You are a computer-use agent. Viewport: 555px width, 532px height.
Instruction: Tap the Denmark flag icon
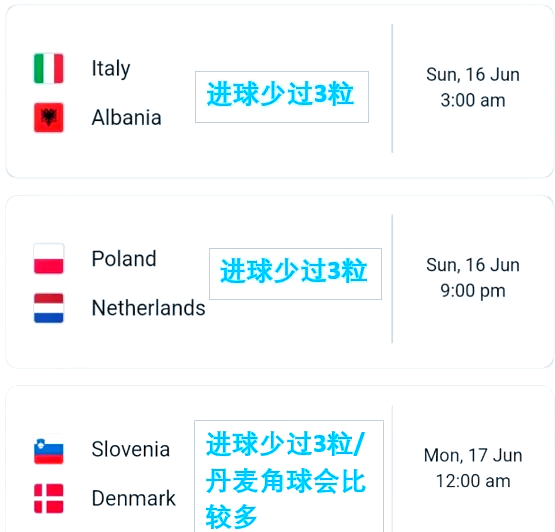tap(48, 498)
